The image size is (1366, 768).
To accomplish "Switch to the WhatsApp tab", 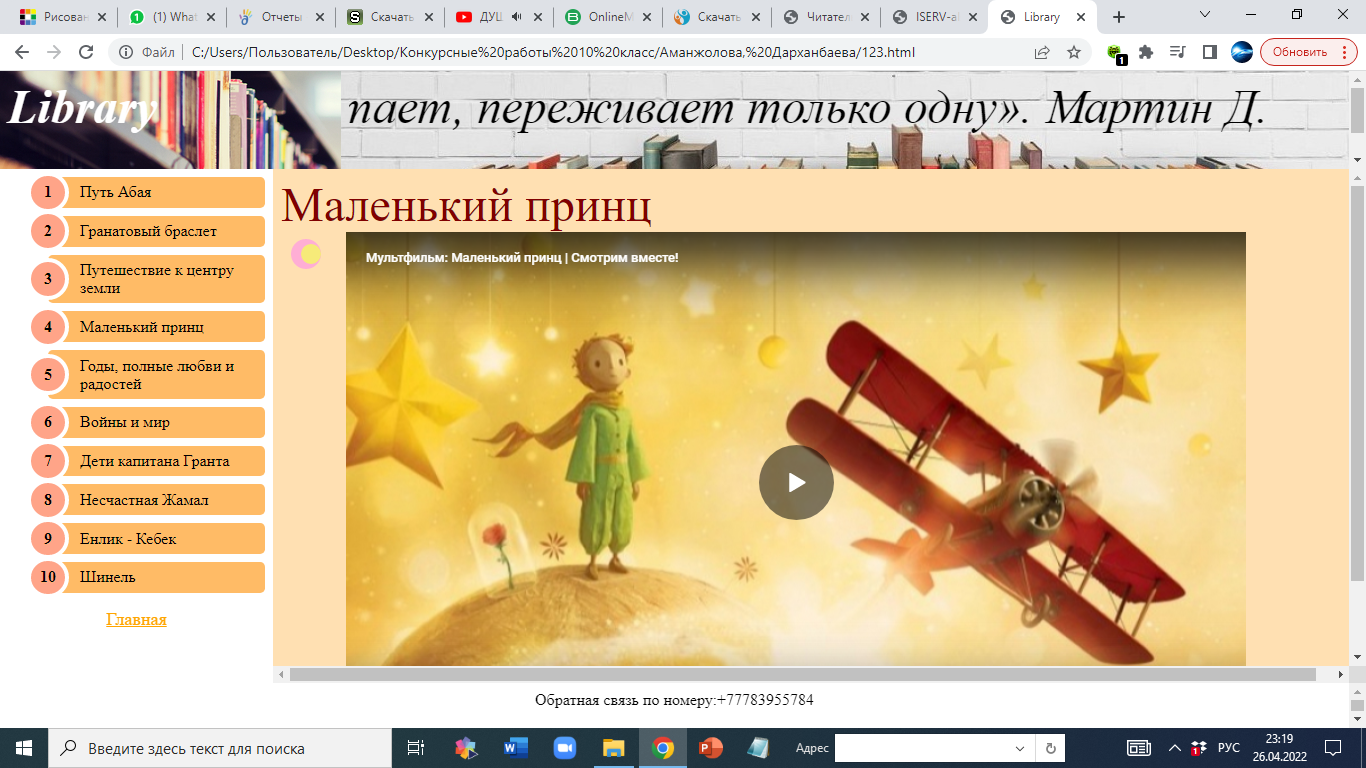I will click(173, 17).
